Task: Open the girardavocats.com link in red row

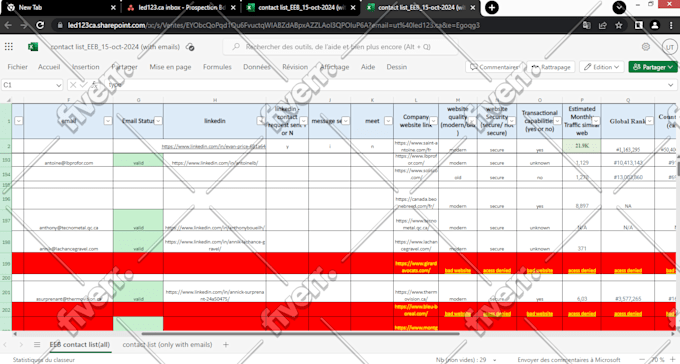Action: 416,267
